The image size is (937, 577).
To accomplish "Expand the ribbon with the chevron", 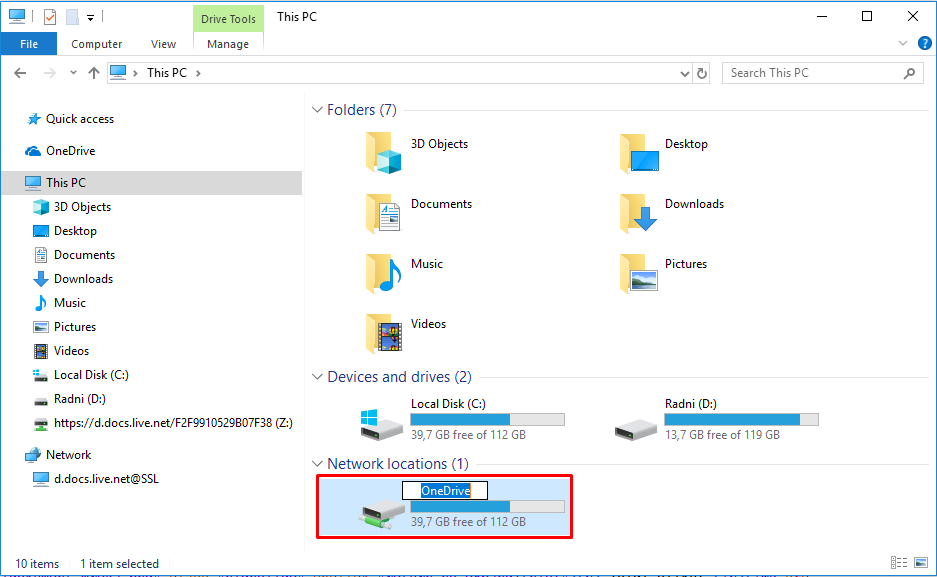I will (903, 43).
